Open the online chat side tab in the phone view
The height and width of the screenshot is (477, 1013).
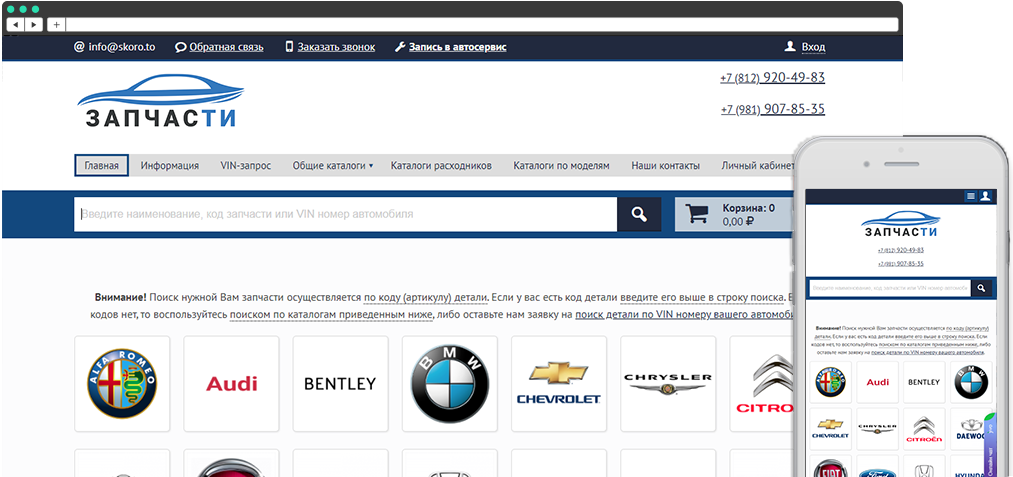click(989, 445)
